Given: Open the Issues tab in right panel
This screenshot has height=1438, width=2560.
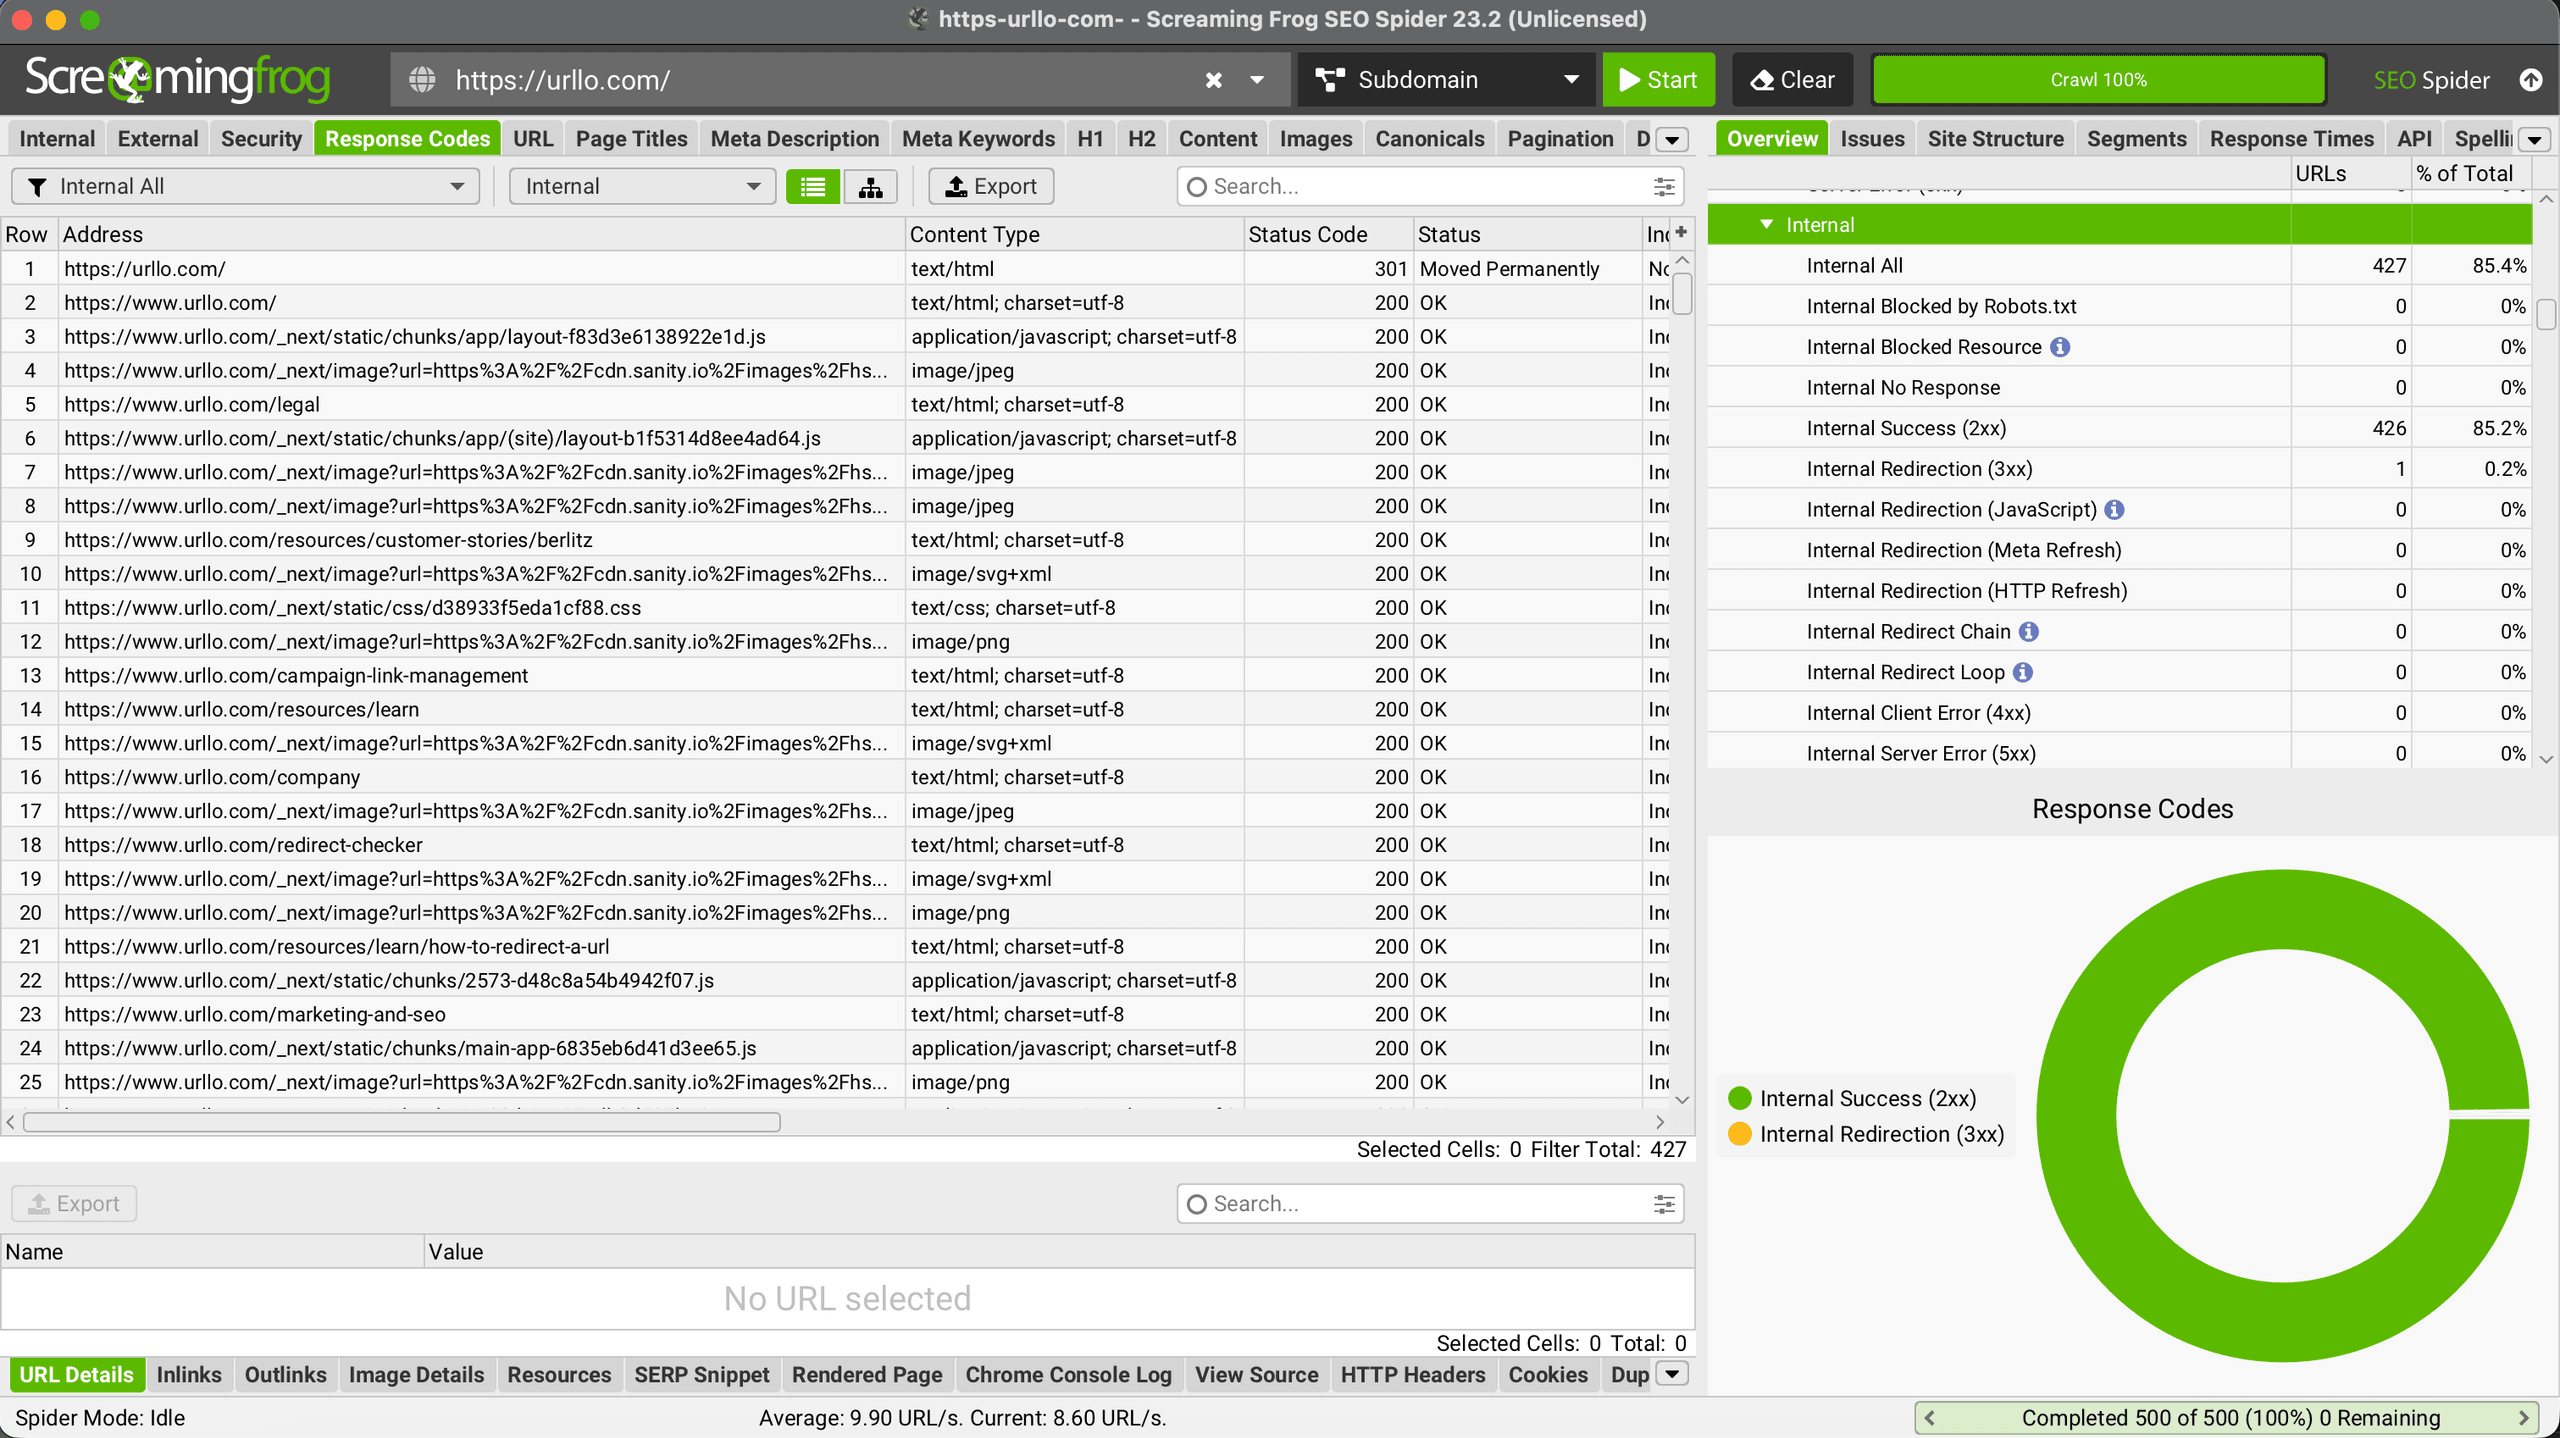Looking at the screenshot, I should (1872, 139).
